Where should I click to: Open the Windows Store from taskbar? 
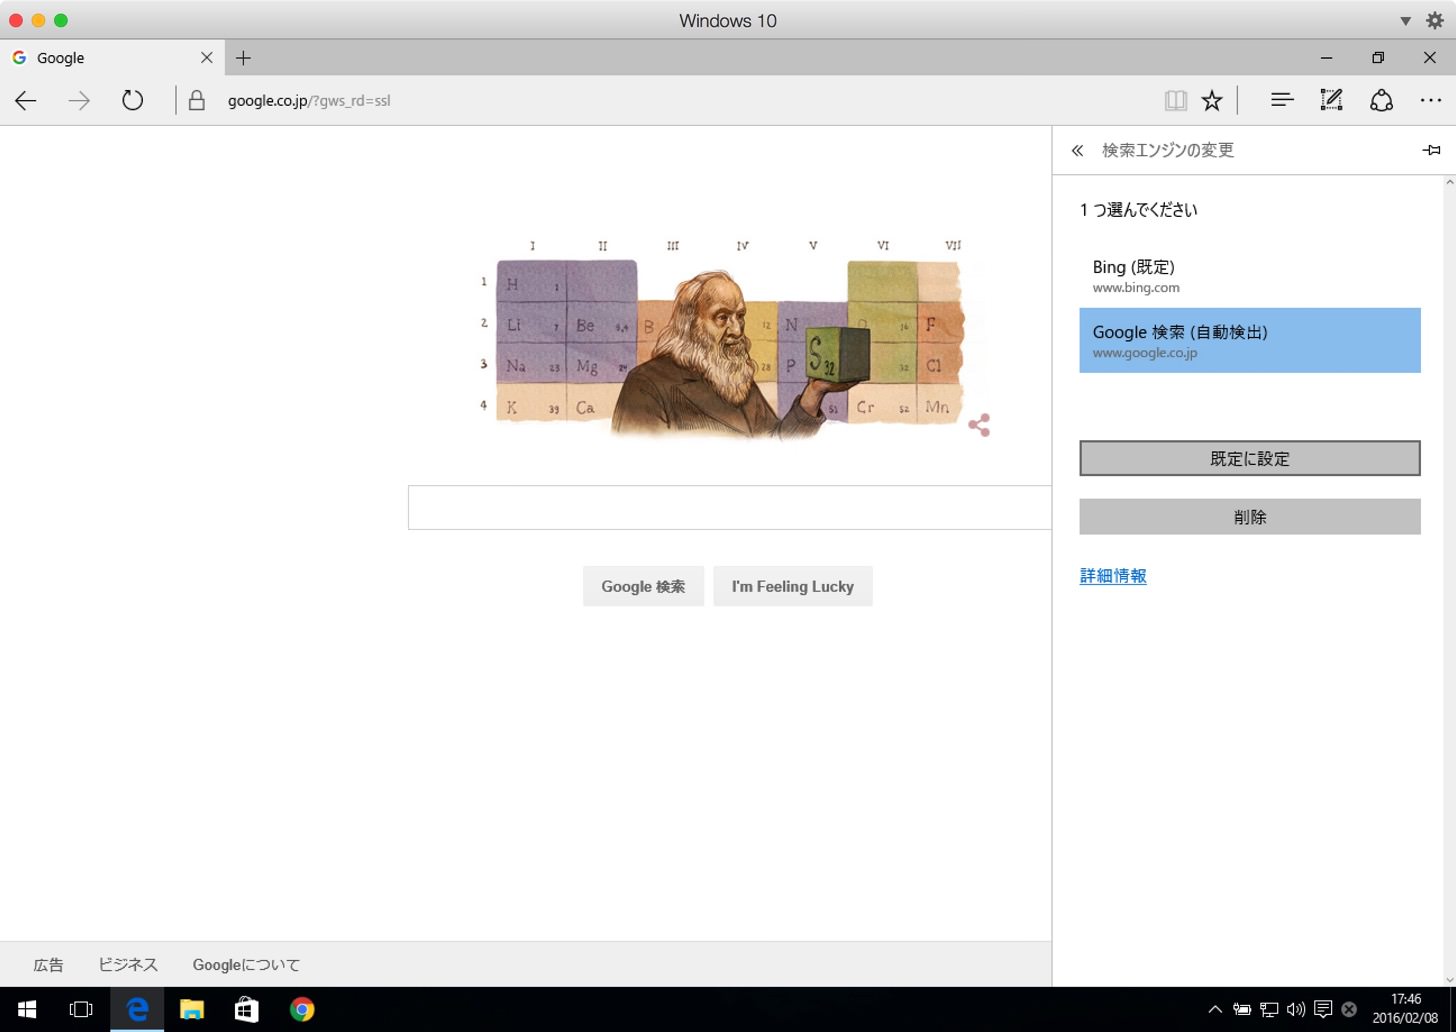pos(246,1009)
